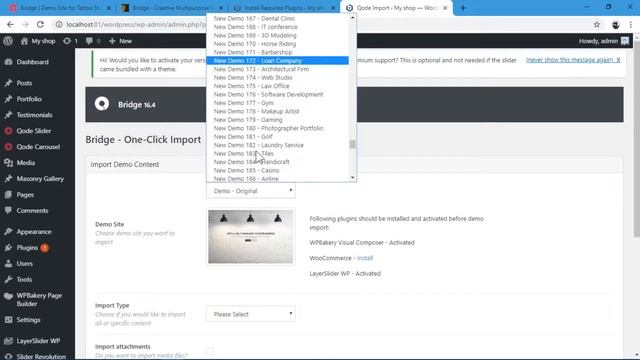Bookmark page with the star icon
Image resolution: width=640 pixels, height=360 pixels.
coord(597,24)
